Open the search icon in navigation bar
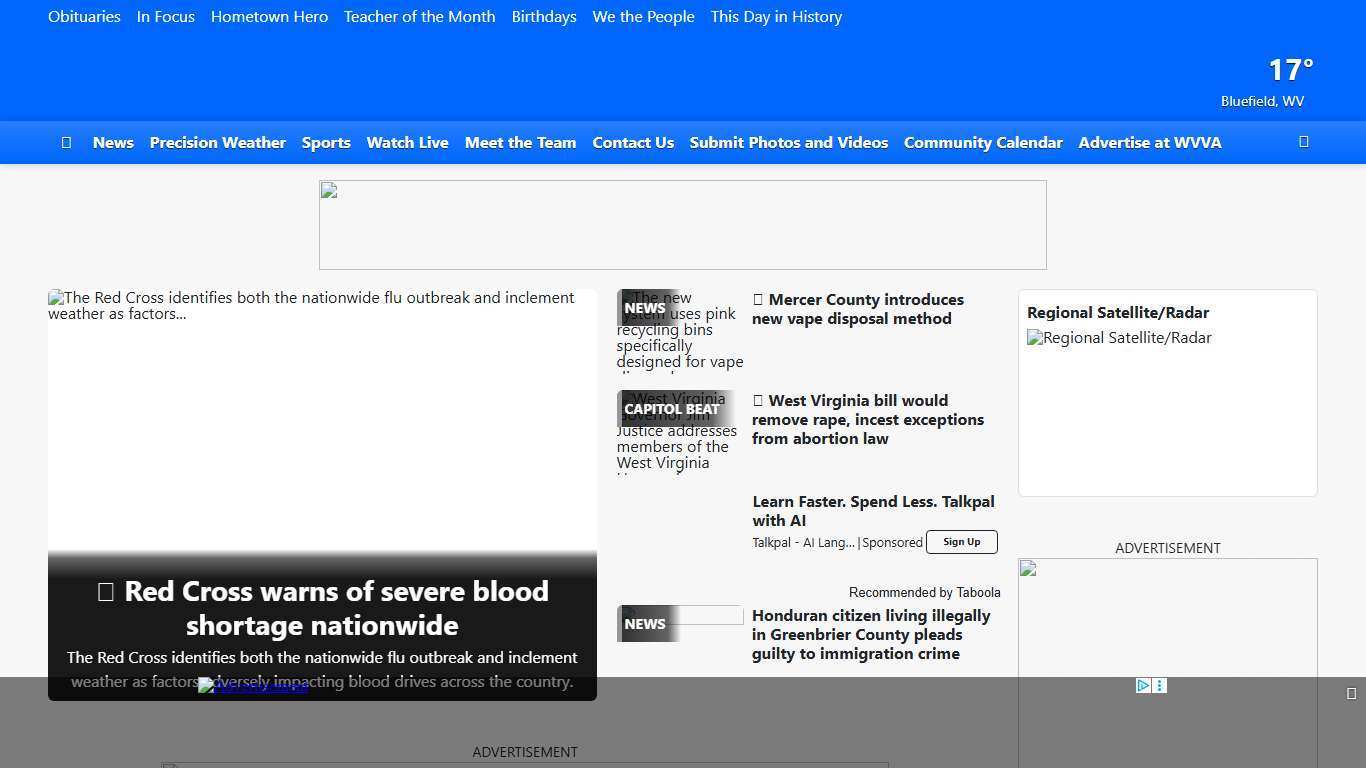 point(1303,142)
